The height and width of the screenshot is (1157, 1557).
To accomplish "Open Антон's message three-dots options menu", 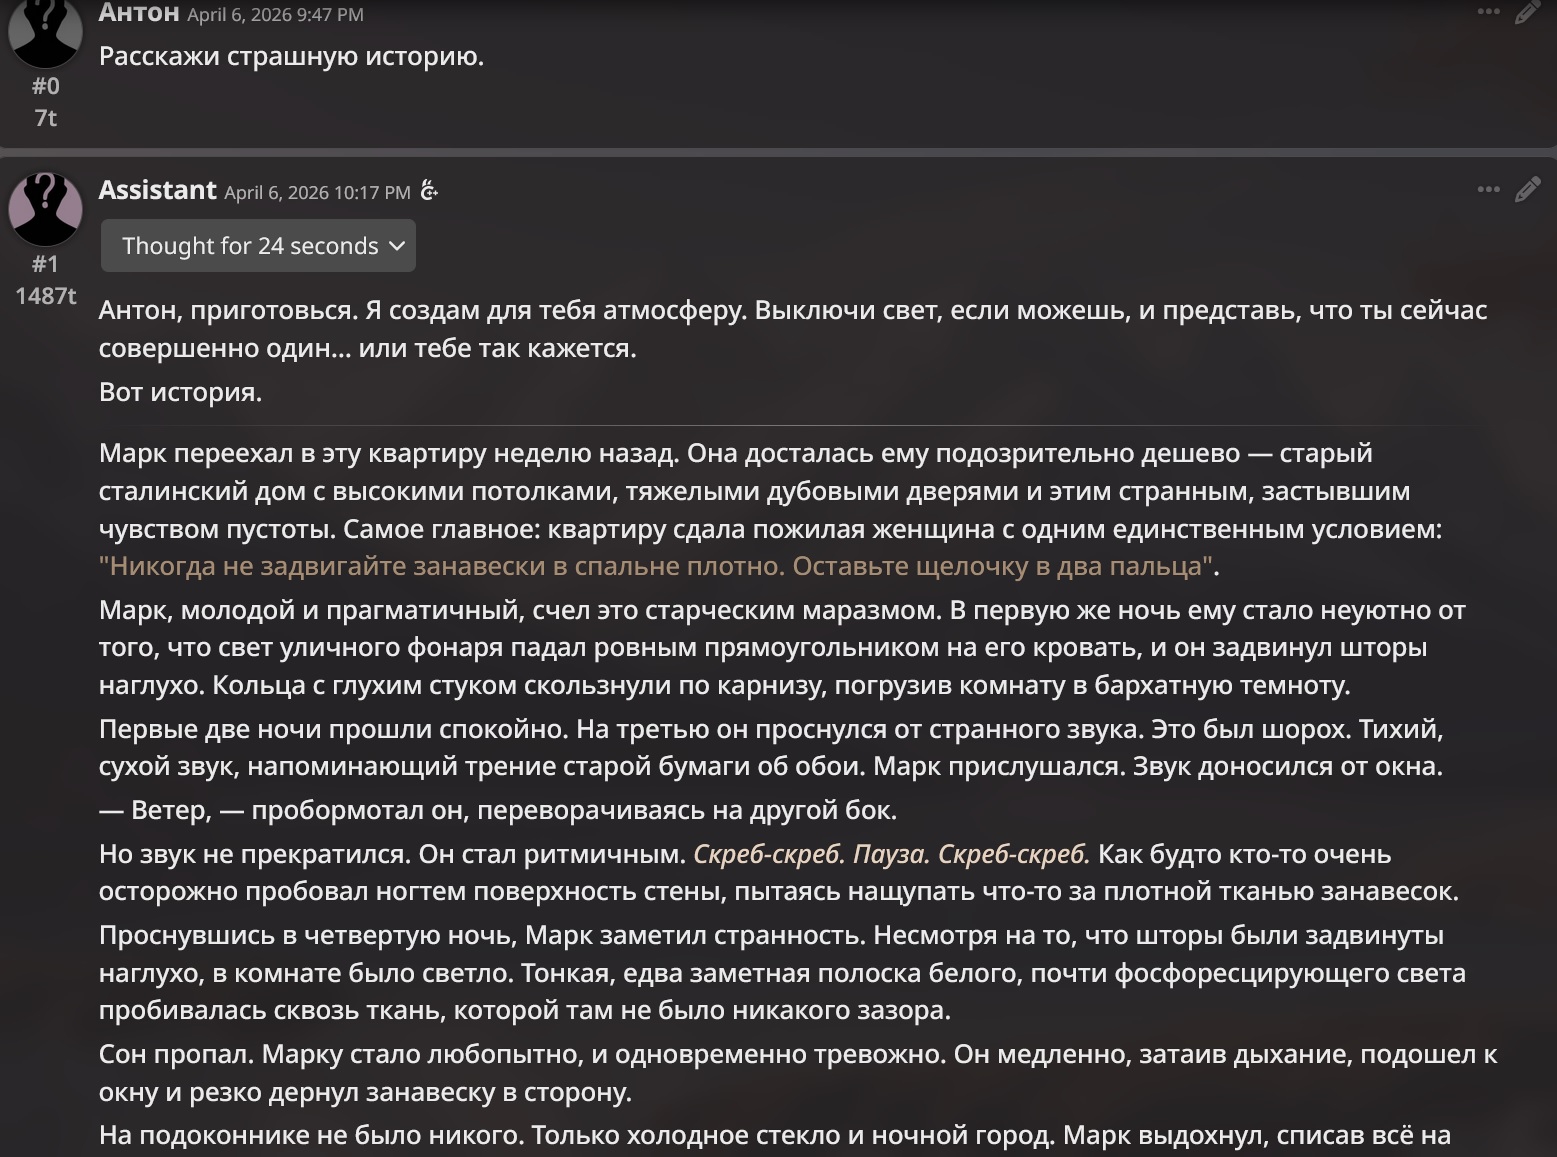I will (1488, 12).
